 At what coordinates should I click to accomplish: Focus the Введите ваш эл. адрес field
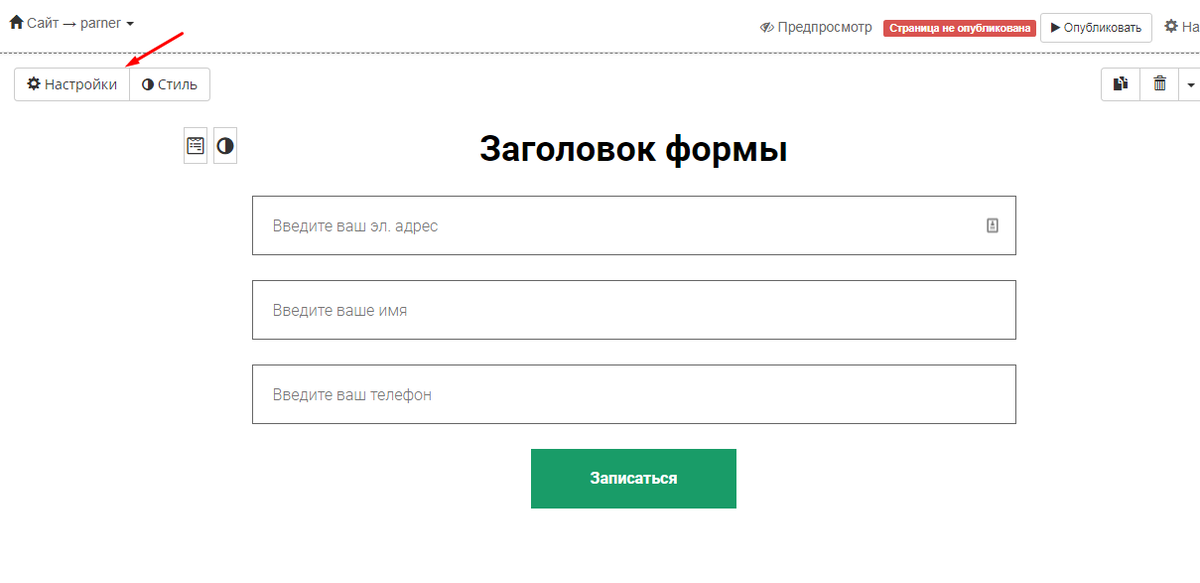634,226
